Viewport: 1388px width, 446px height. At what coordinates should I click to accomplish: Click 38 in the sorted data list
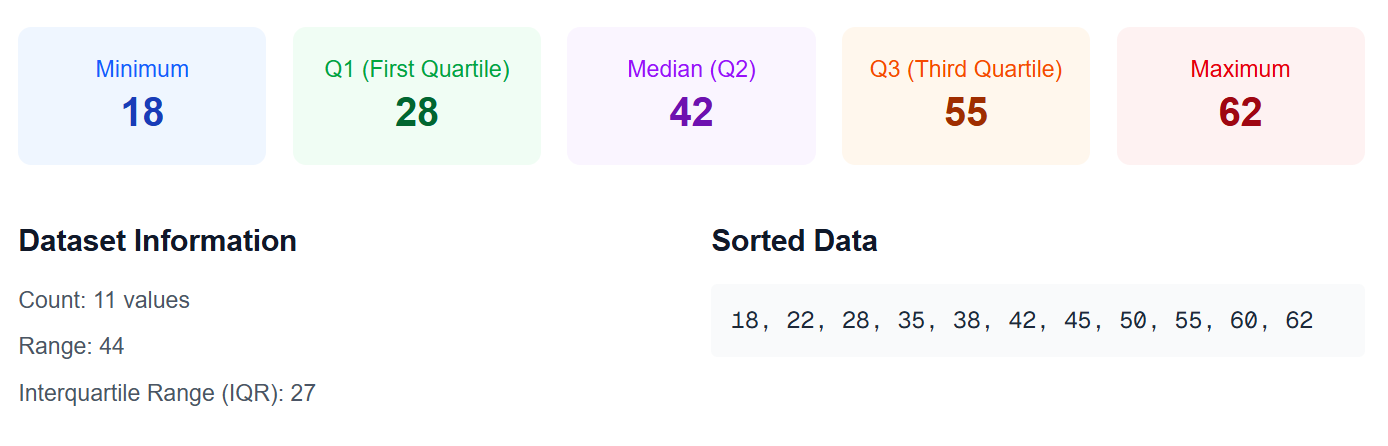click(x=966, y=321)
